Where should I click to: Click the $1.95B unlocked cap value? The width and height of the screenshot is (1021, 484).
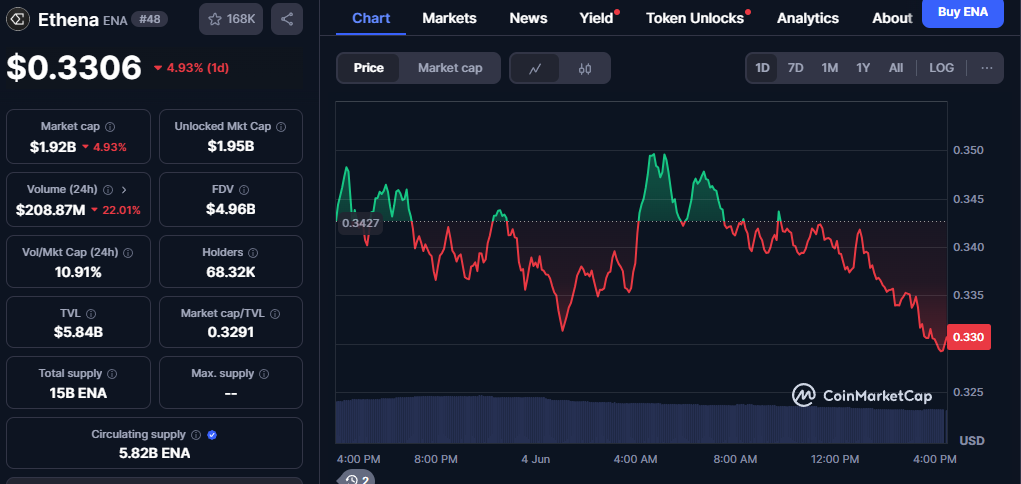231,147
